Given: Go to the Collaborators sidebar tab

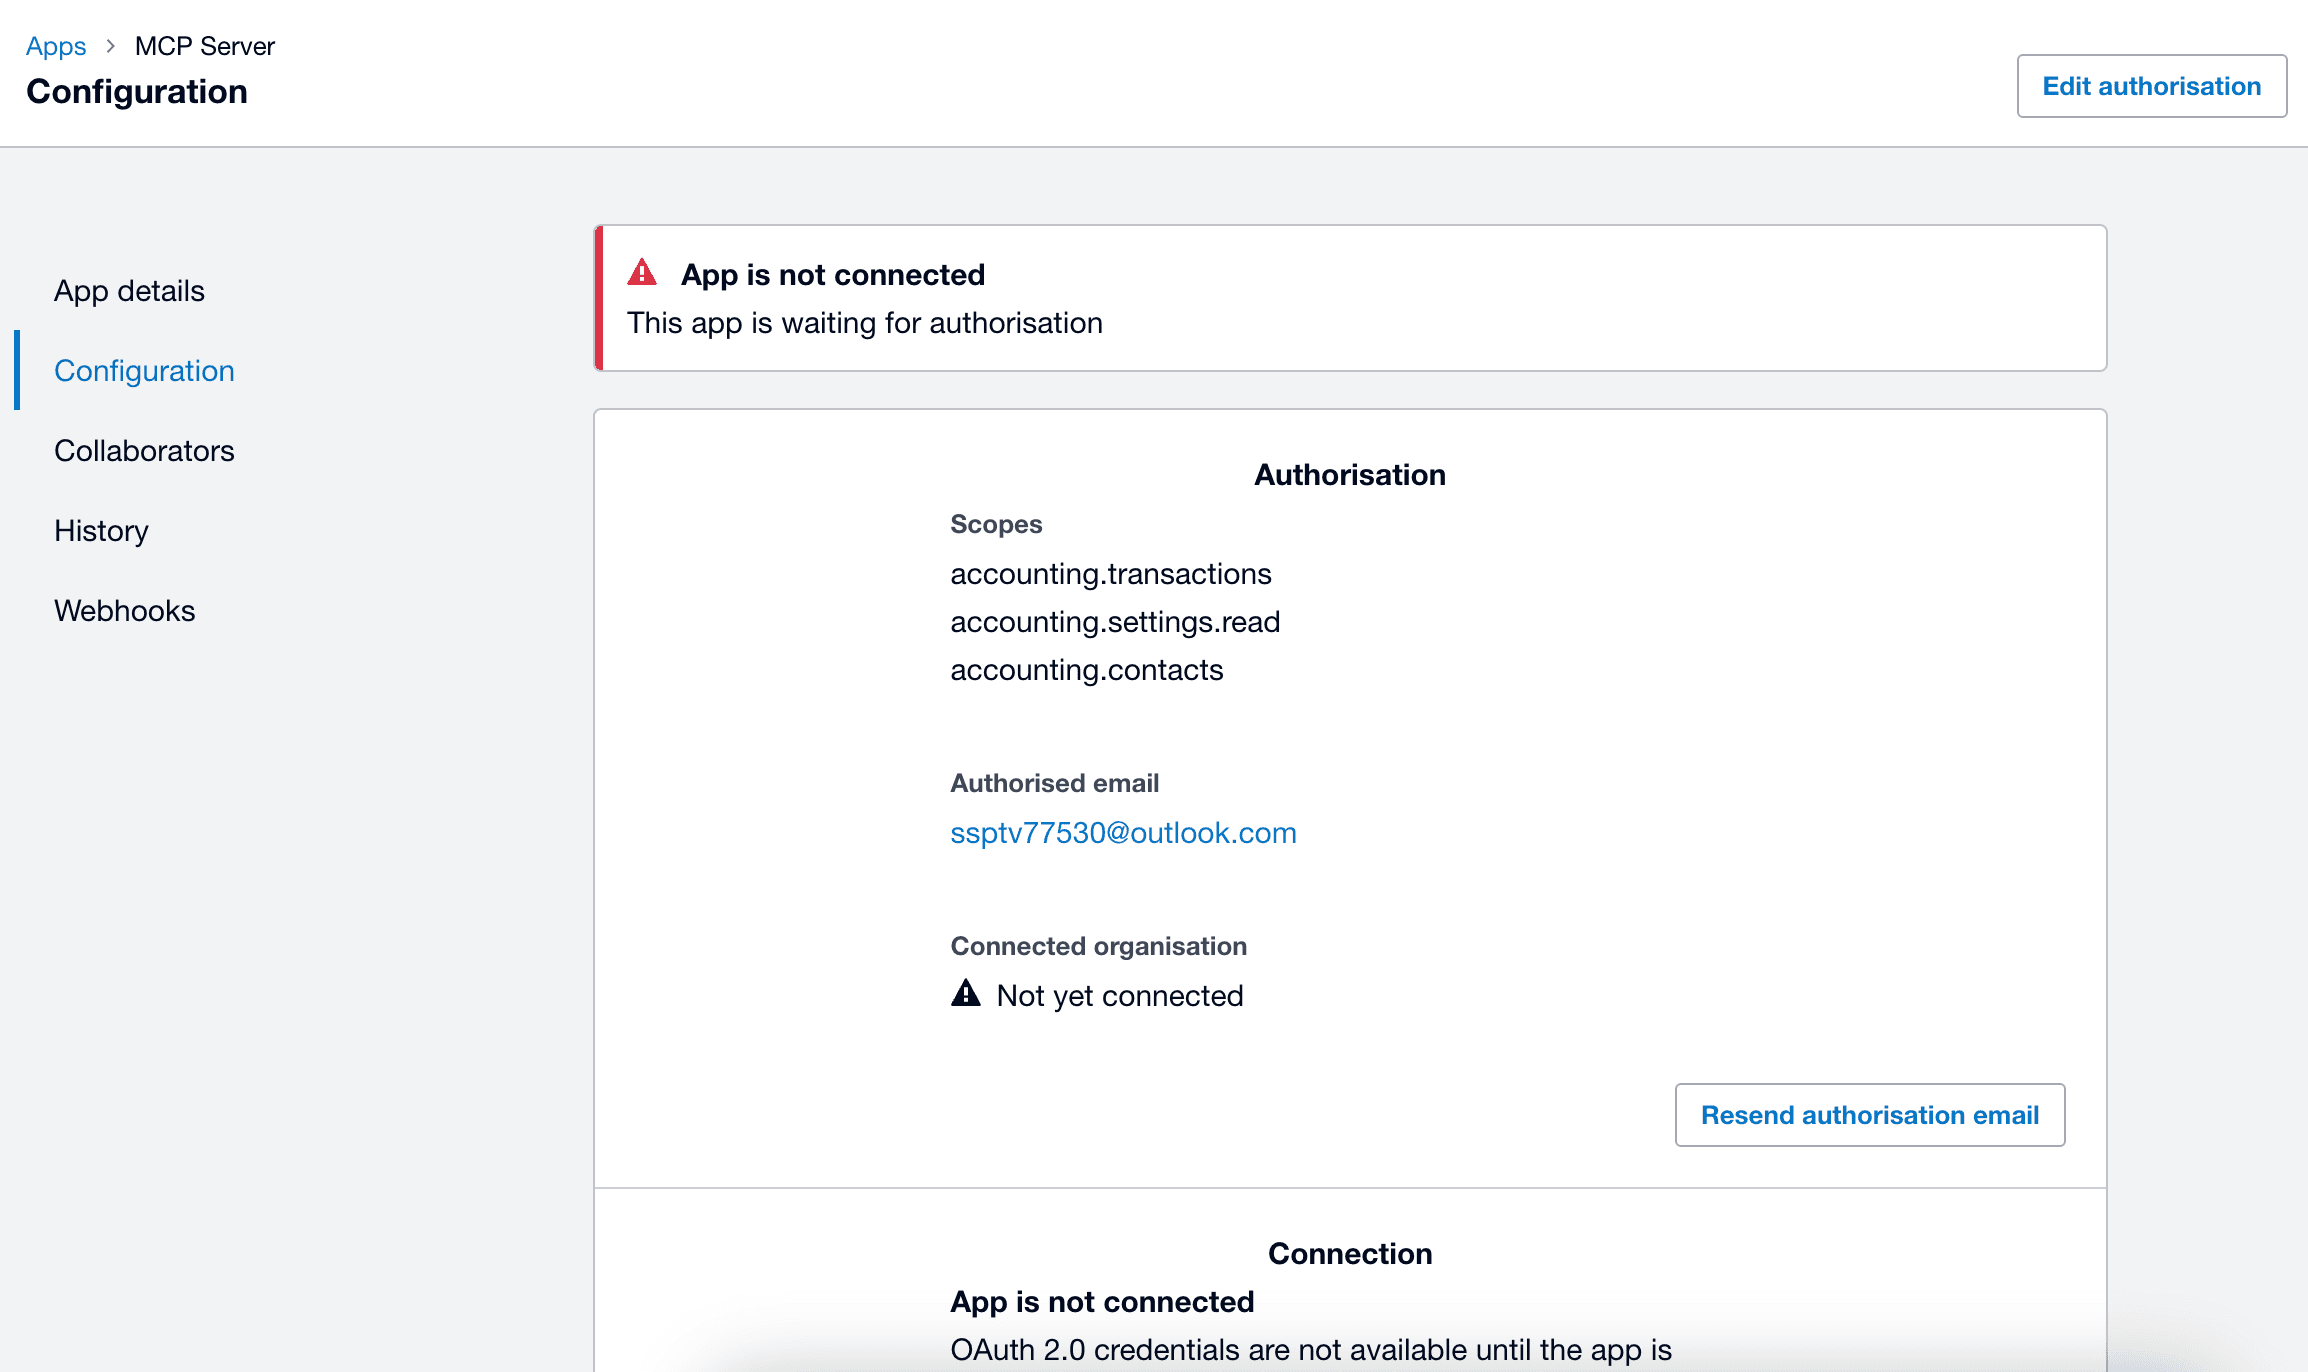Looking at the screenshot, I should point(144,451).
